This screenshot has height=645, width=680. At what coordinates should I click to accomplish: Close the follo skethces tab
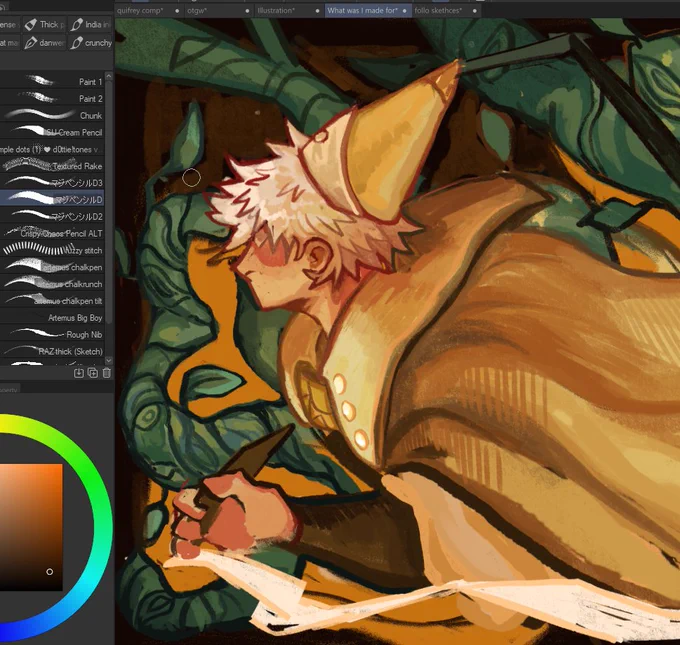click(475, 11)
